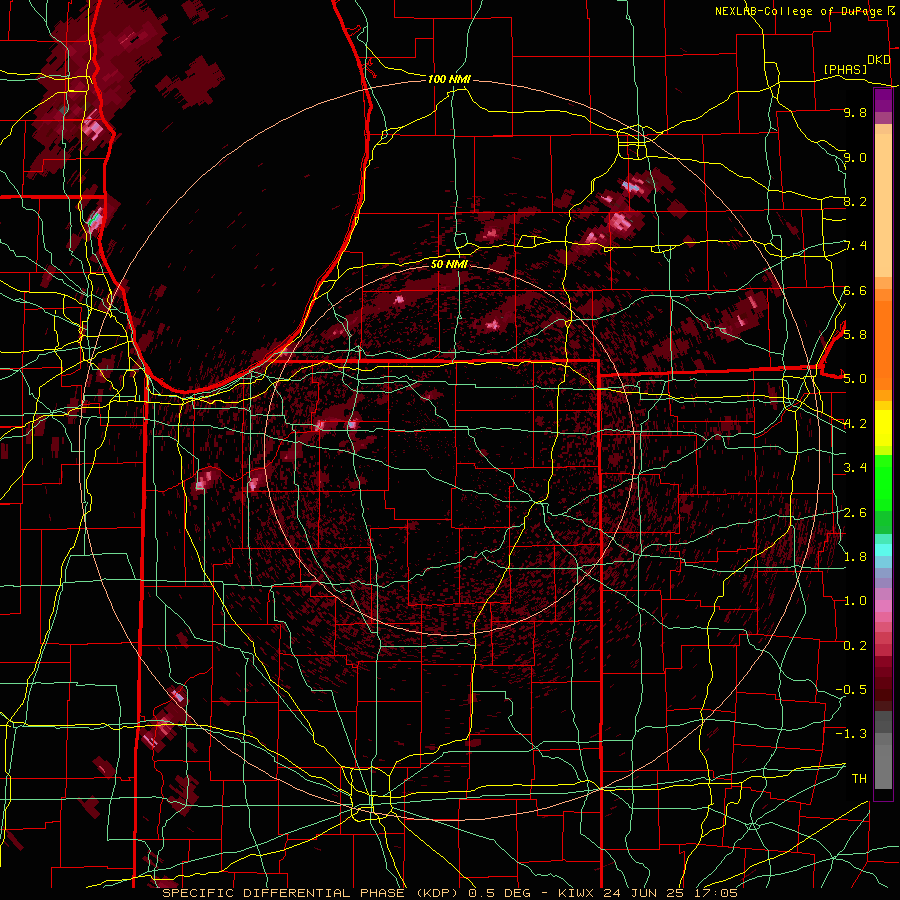
Task: Click the 5.0 value on the color scale
Action: click(x=855, y=379)
